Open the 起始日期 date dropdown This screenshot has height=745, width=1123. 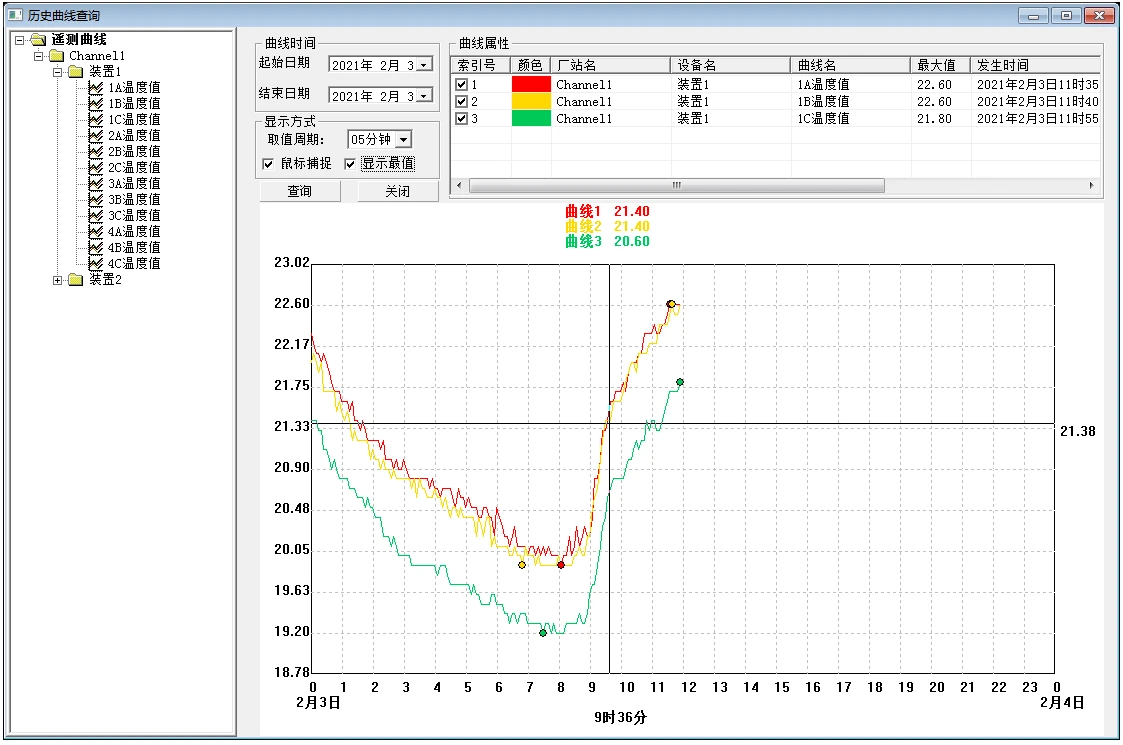pyautogui.click(x=424, y=65)
